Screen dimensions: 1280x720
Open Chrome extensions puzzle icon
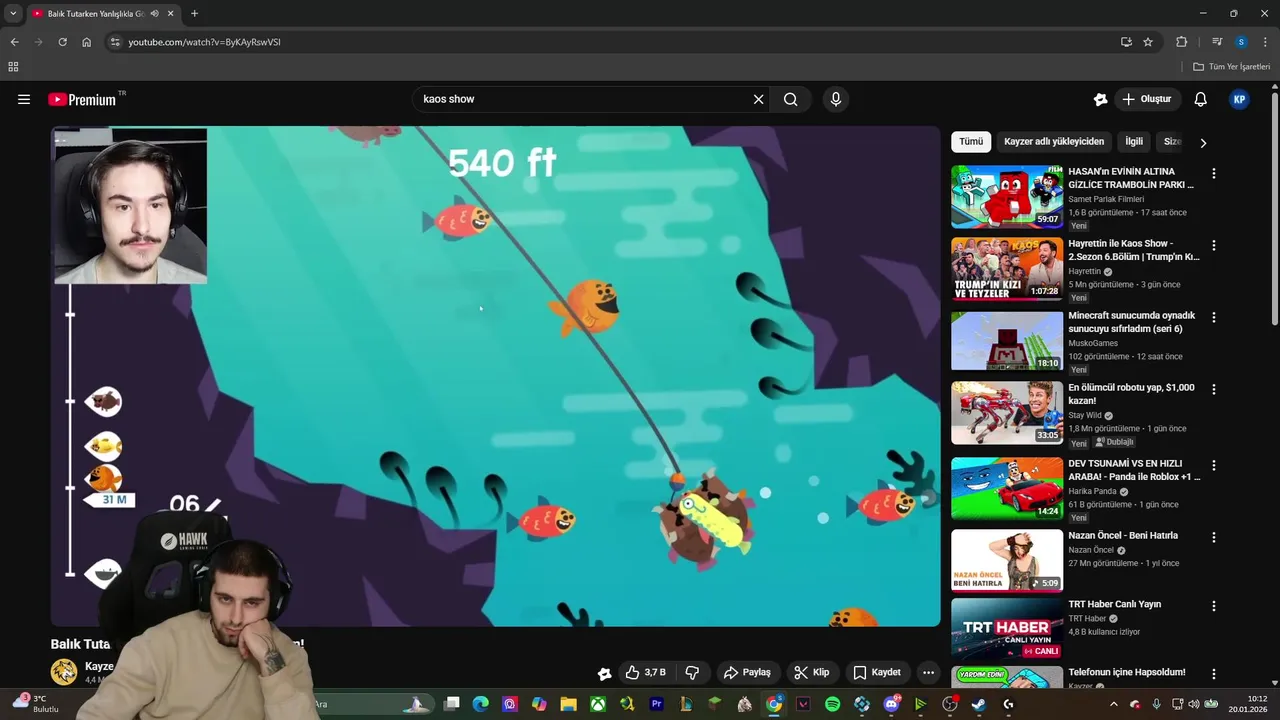coord(1181,42)
